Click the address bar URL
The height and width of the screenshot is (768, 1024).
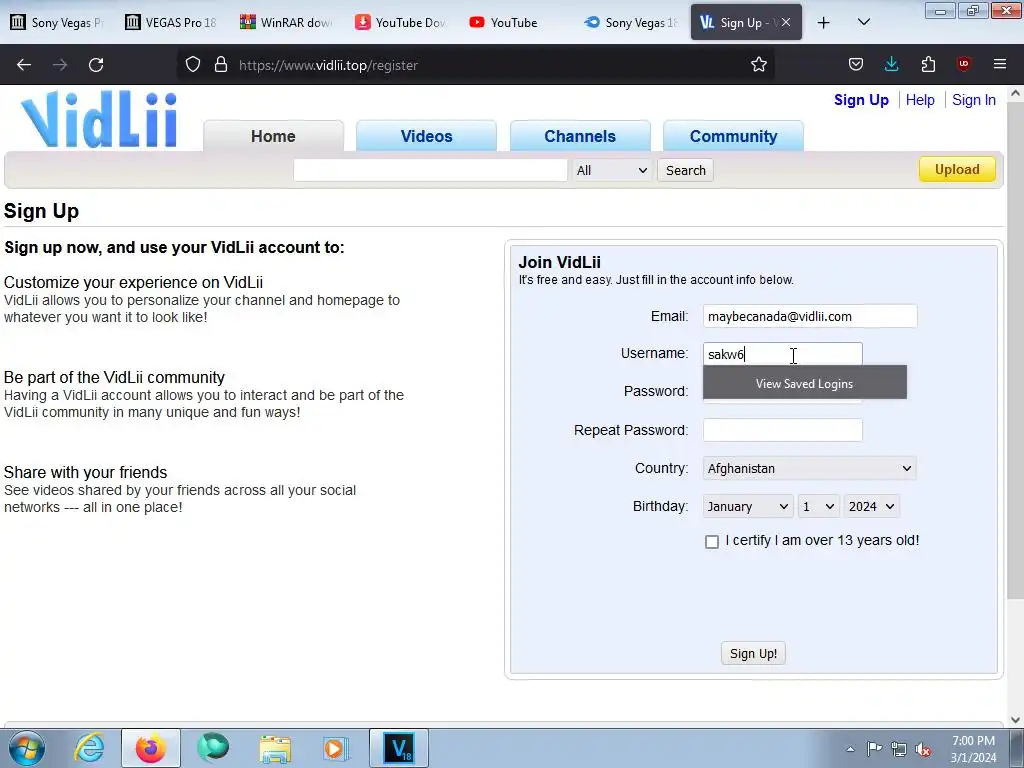(x=328, y=65)
